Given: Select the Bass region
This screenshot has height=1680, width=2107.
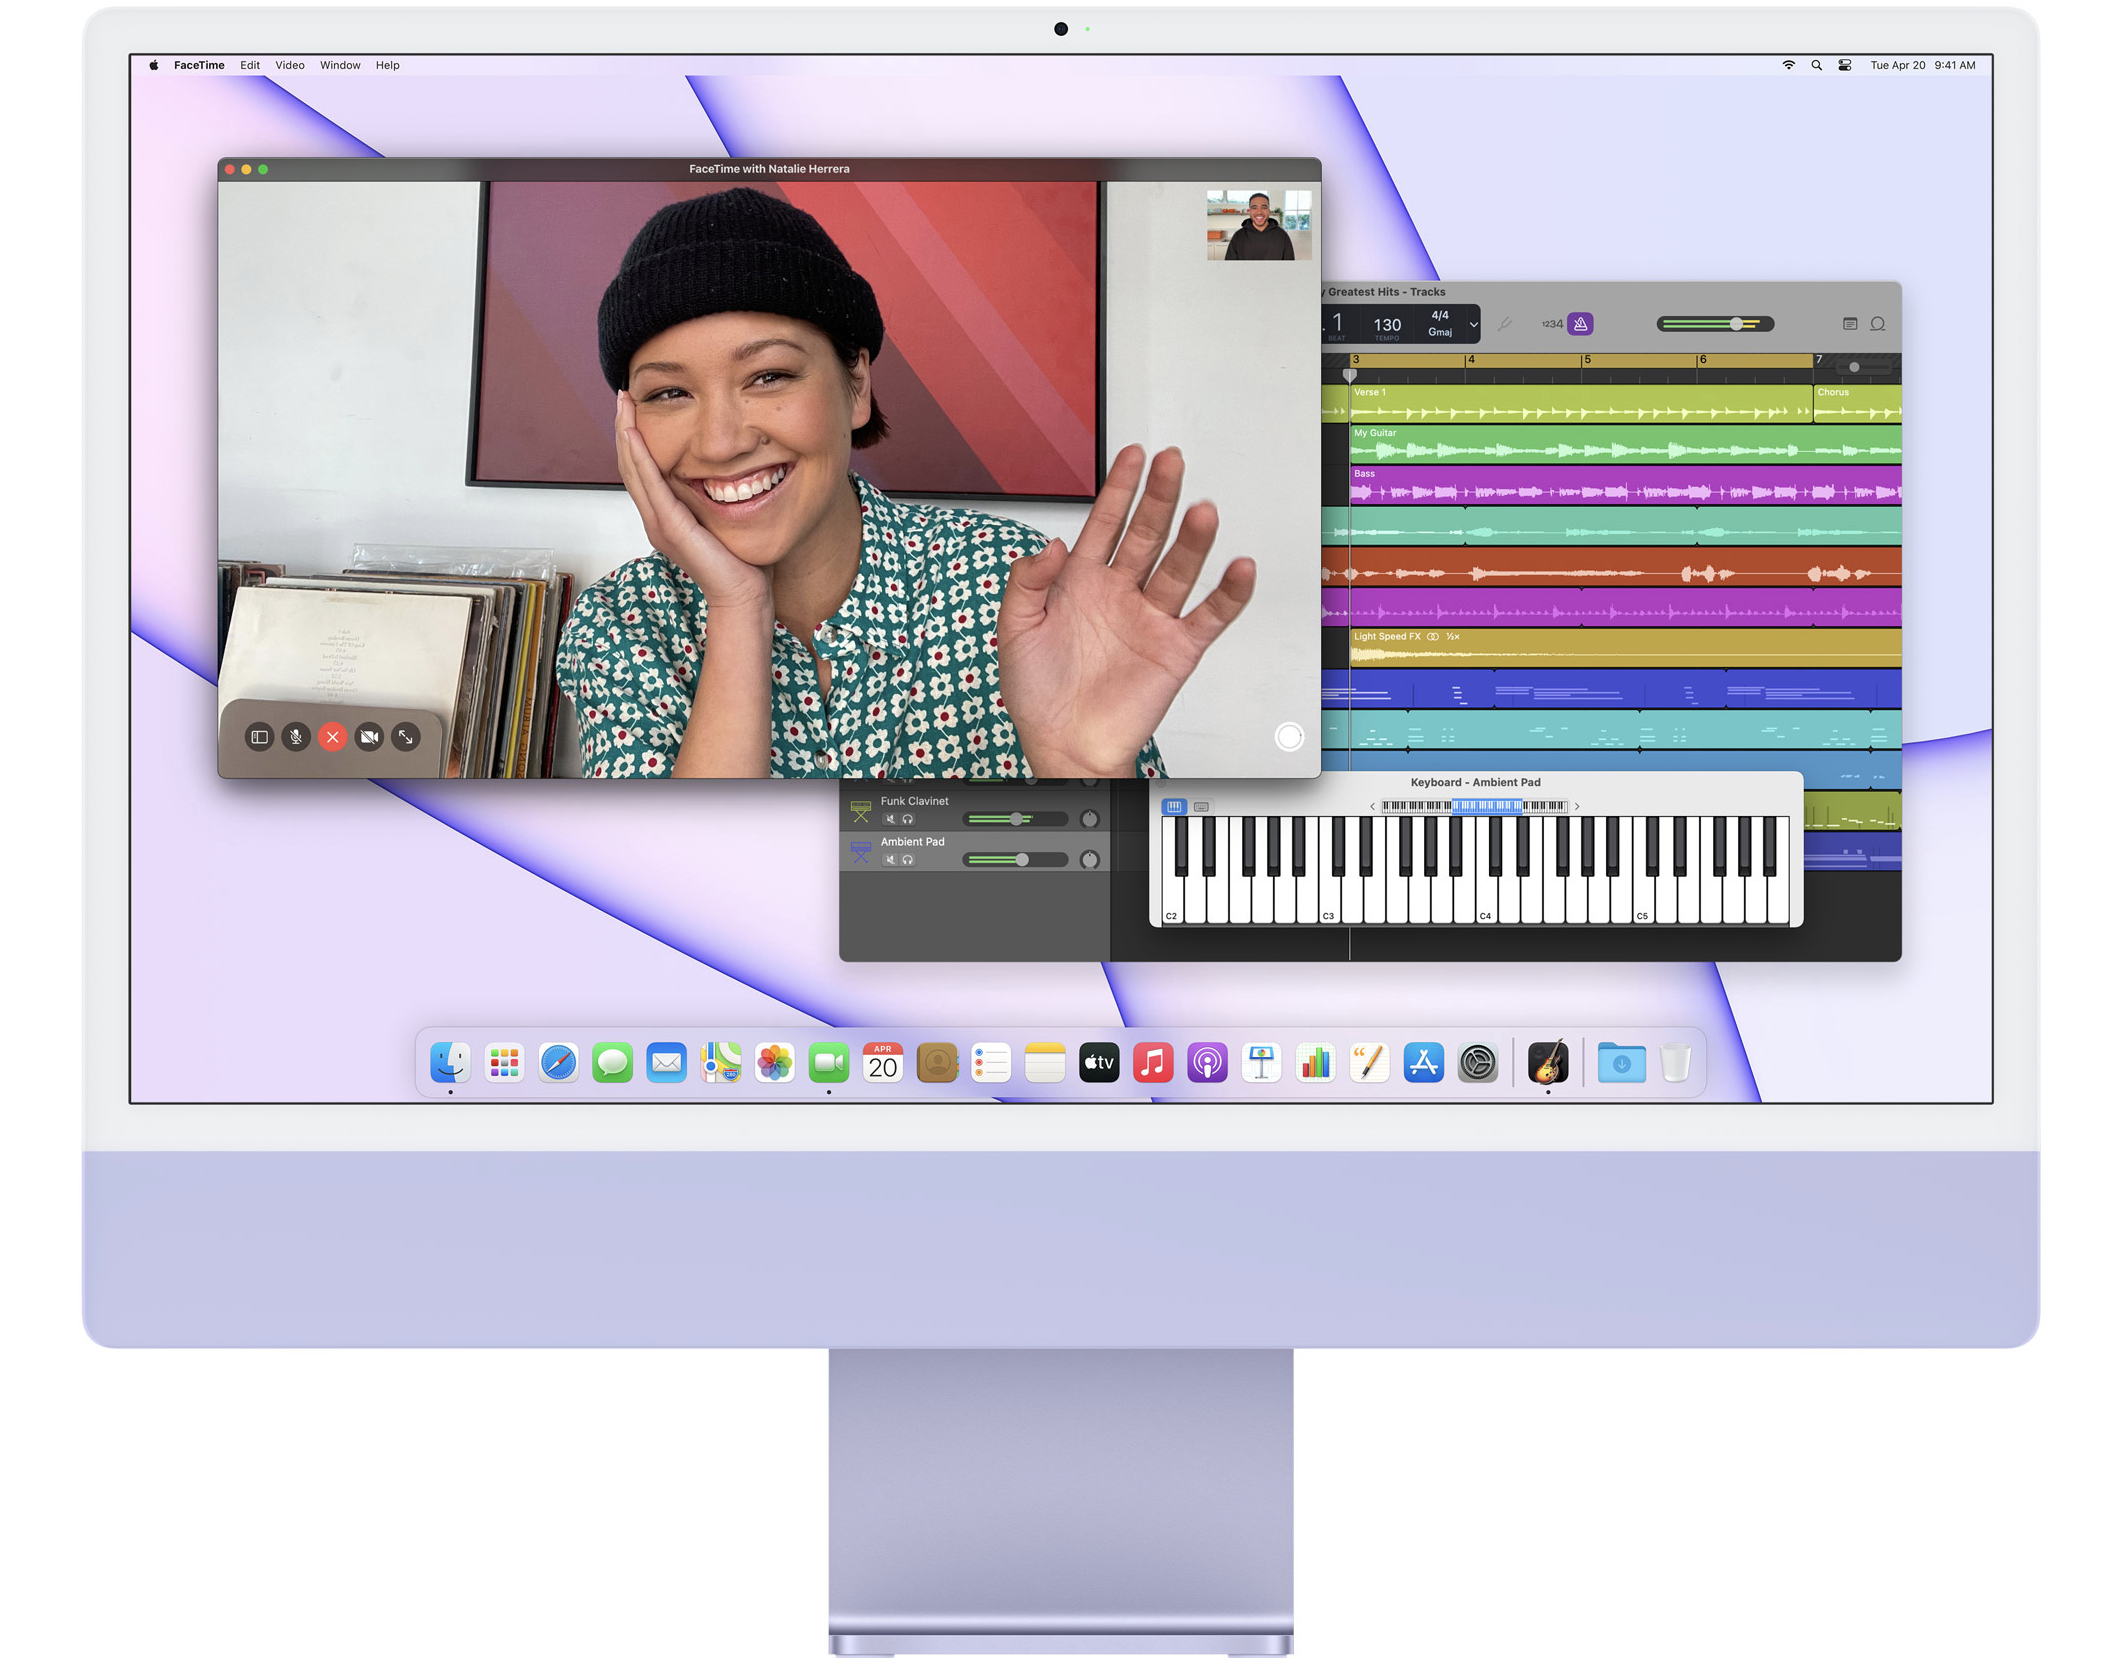Looking at the screenshot, I should (1625, 485).
